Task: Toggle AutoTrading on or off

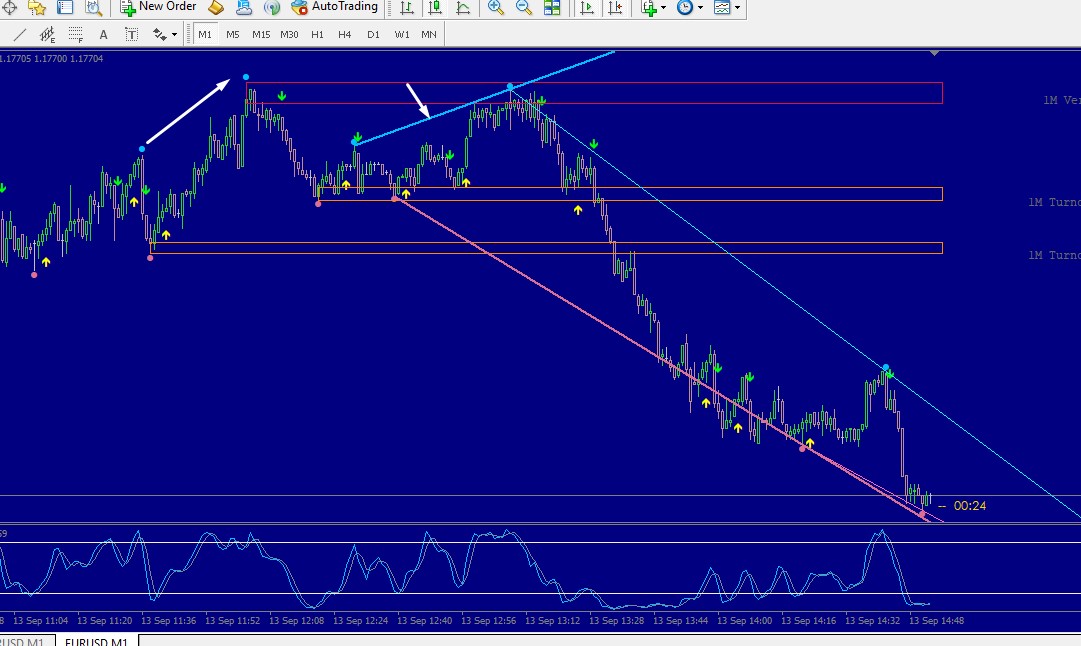Action: tap(334, 7)
